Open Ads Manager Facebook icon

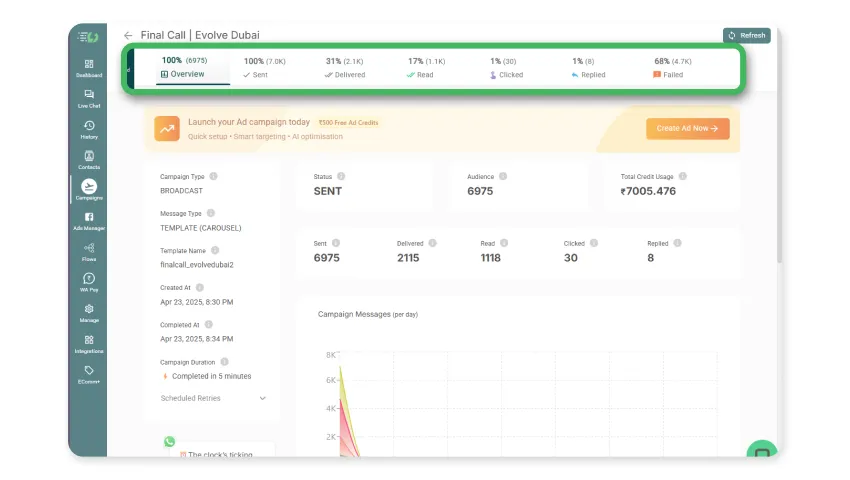[89, 221]
